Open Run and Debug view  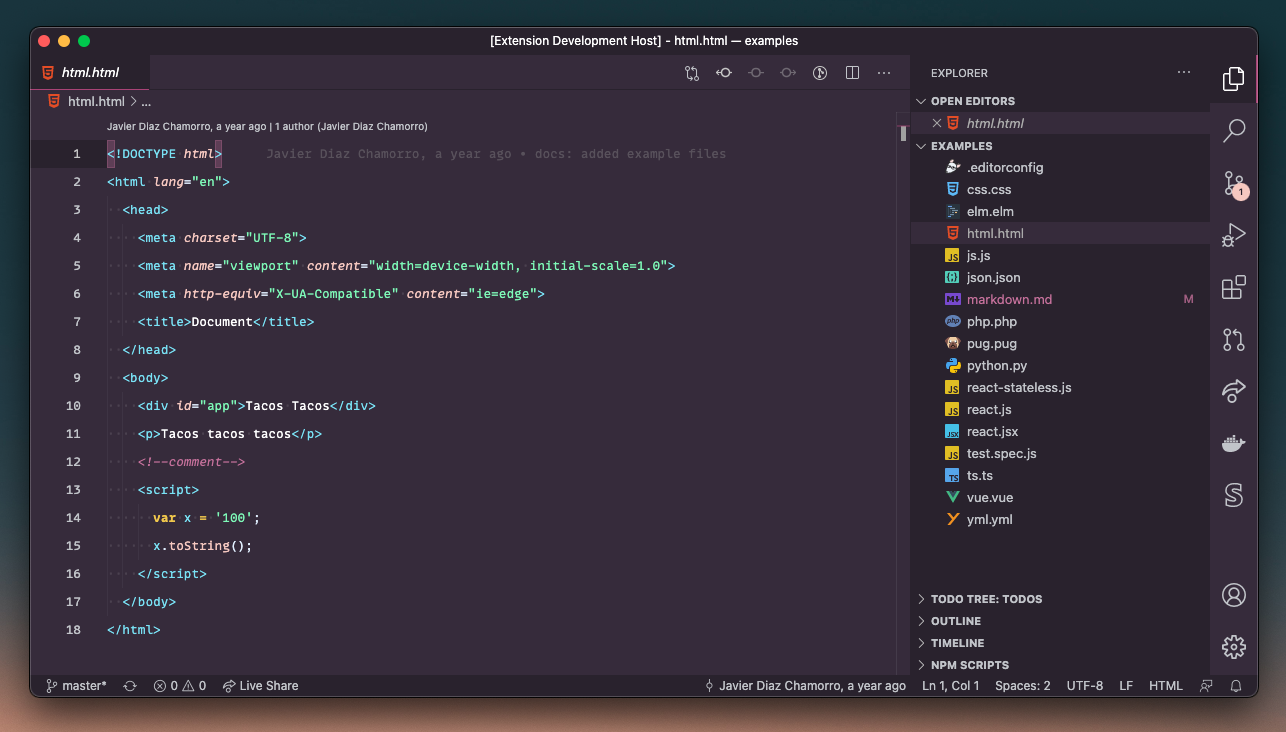tap(1234, 235)
